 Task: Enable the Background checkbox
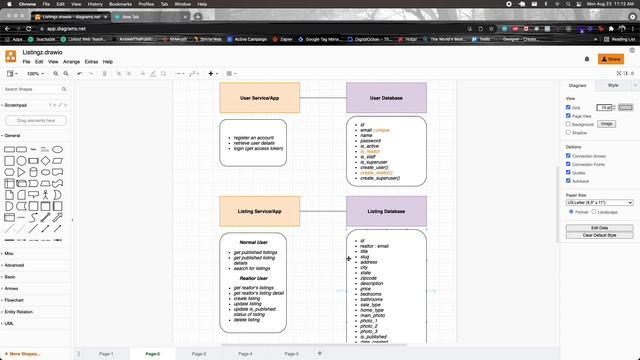[x=568, y=124]
